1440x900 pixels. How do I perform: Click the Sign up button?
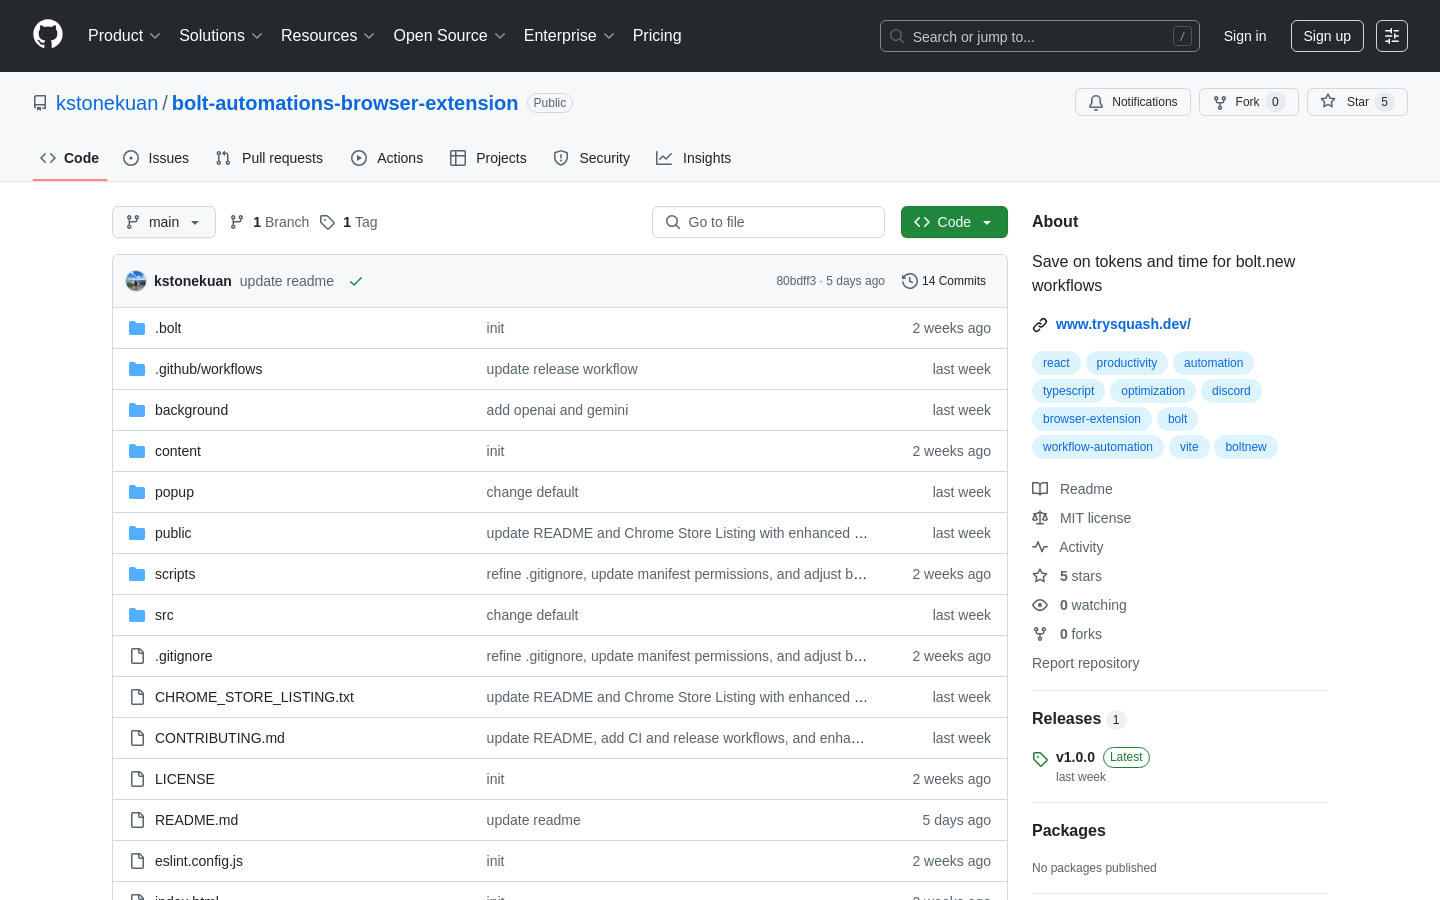point(1327,36)
